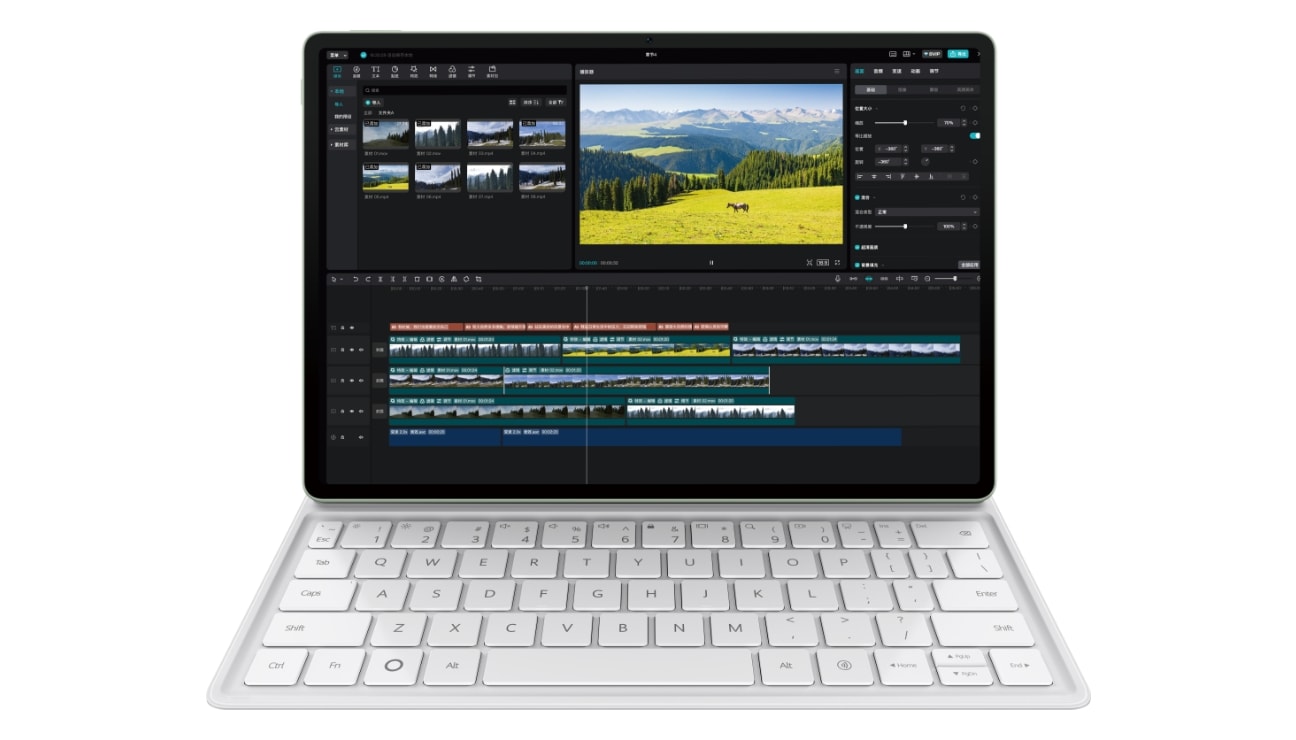
Task: Toggle the 超清画质 checkbox
Action: pos(857,247)
